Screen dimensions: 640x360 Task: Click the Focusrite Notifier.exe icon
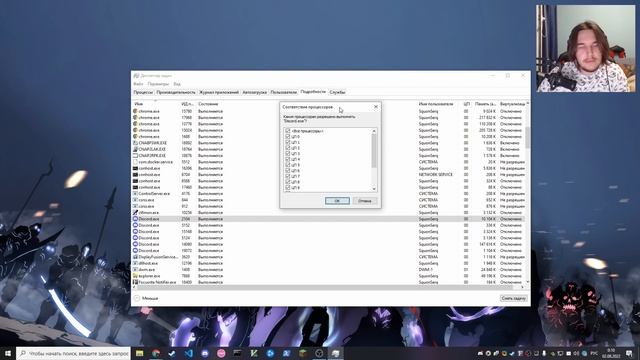135,282
